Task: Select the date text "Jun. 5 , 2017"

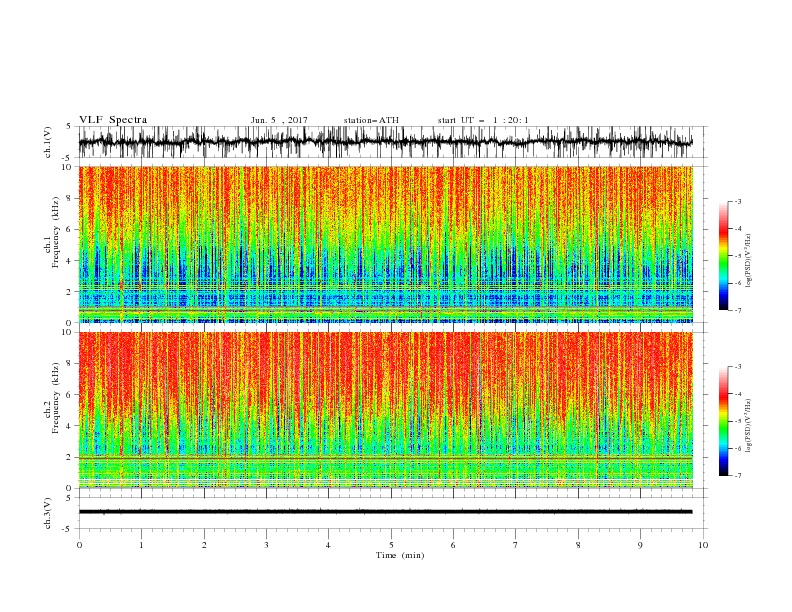Action: point(279,120)
